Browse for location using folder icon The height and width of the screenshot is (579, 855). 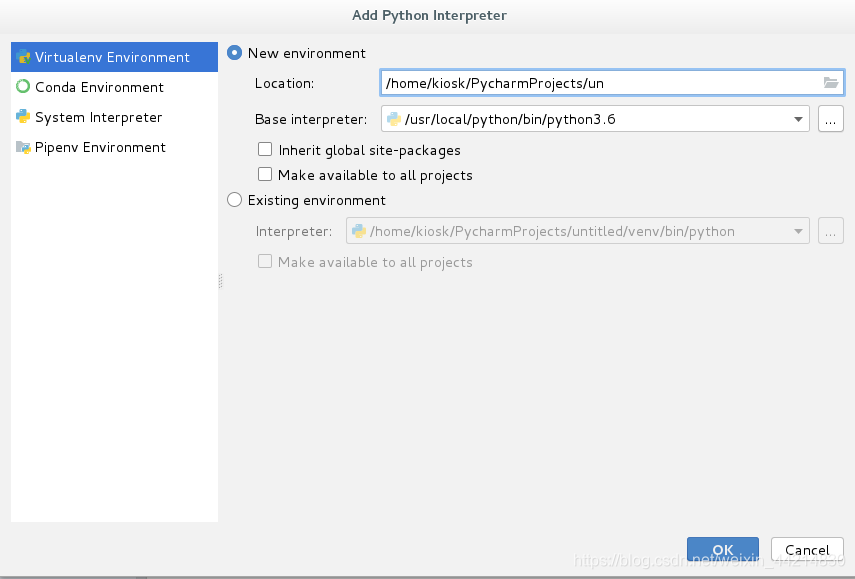[x=830, y=83]
